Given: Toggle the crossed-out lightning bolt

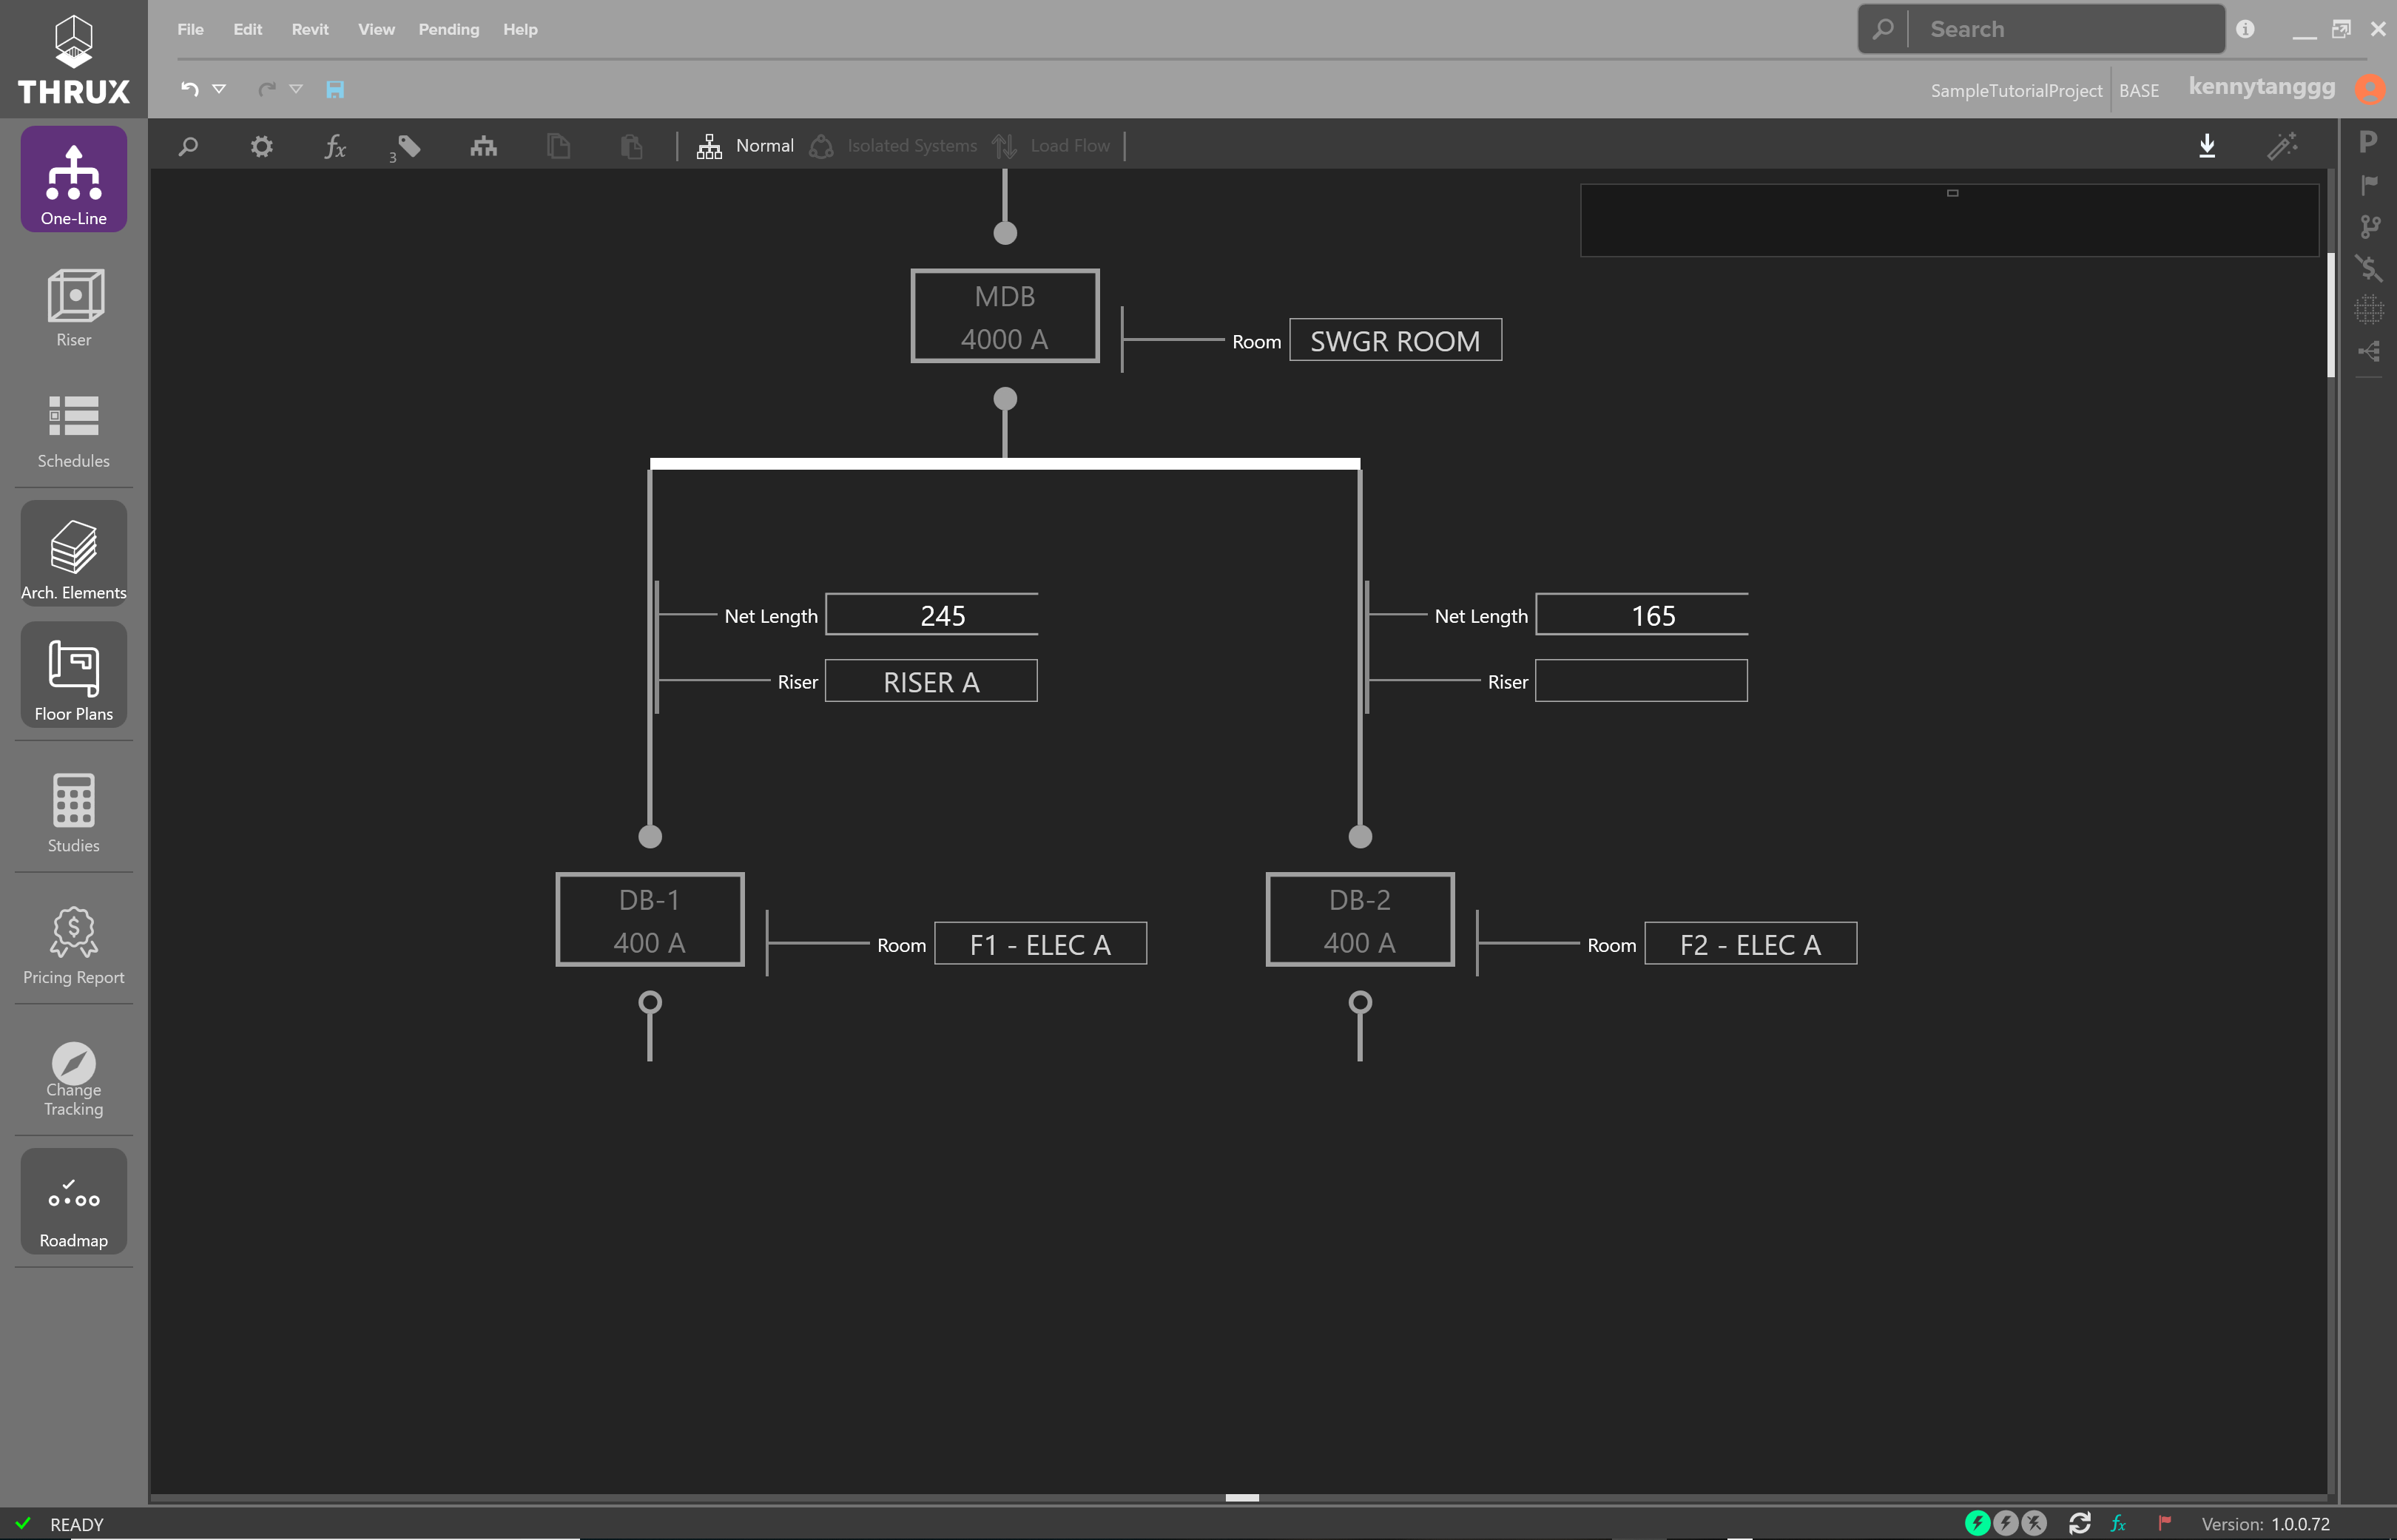Looking at the screenshot, I should coord(2034,1523).
